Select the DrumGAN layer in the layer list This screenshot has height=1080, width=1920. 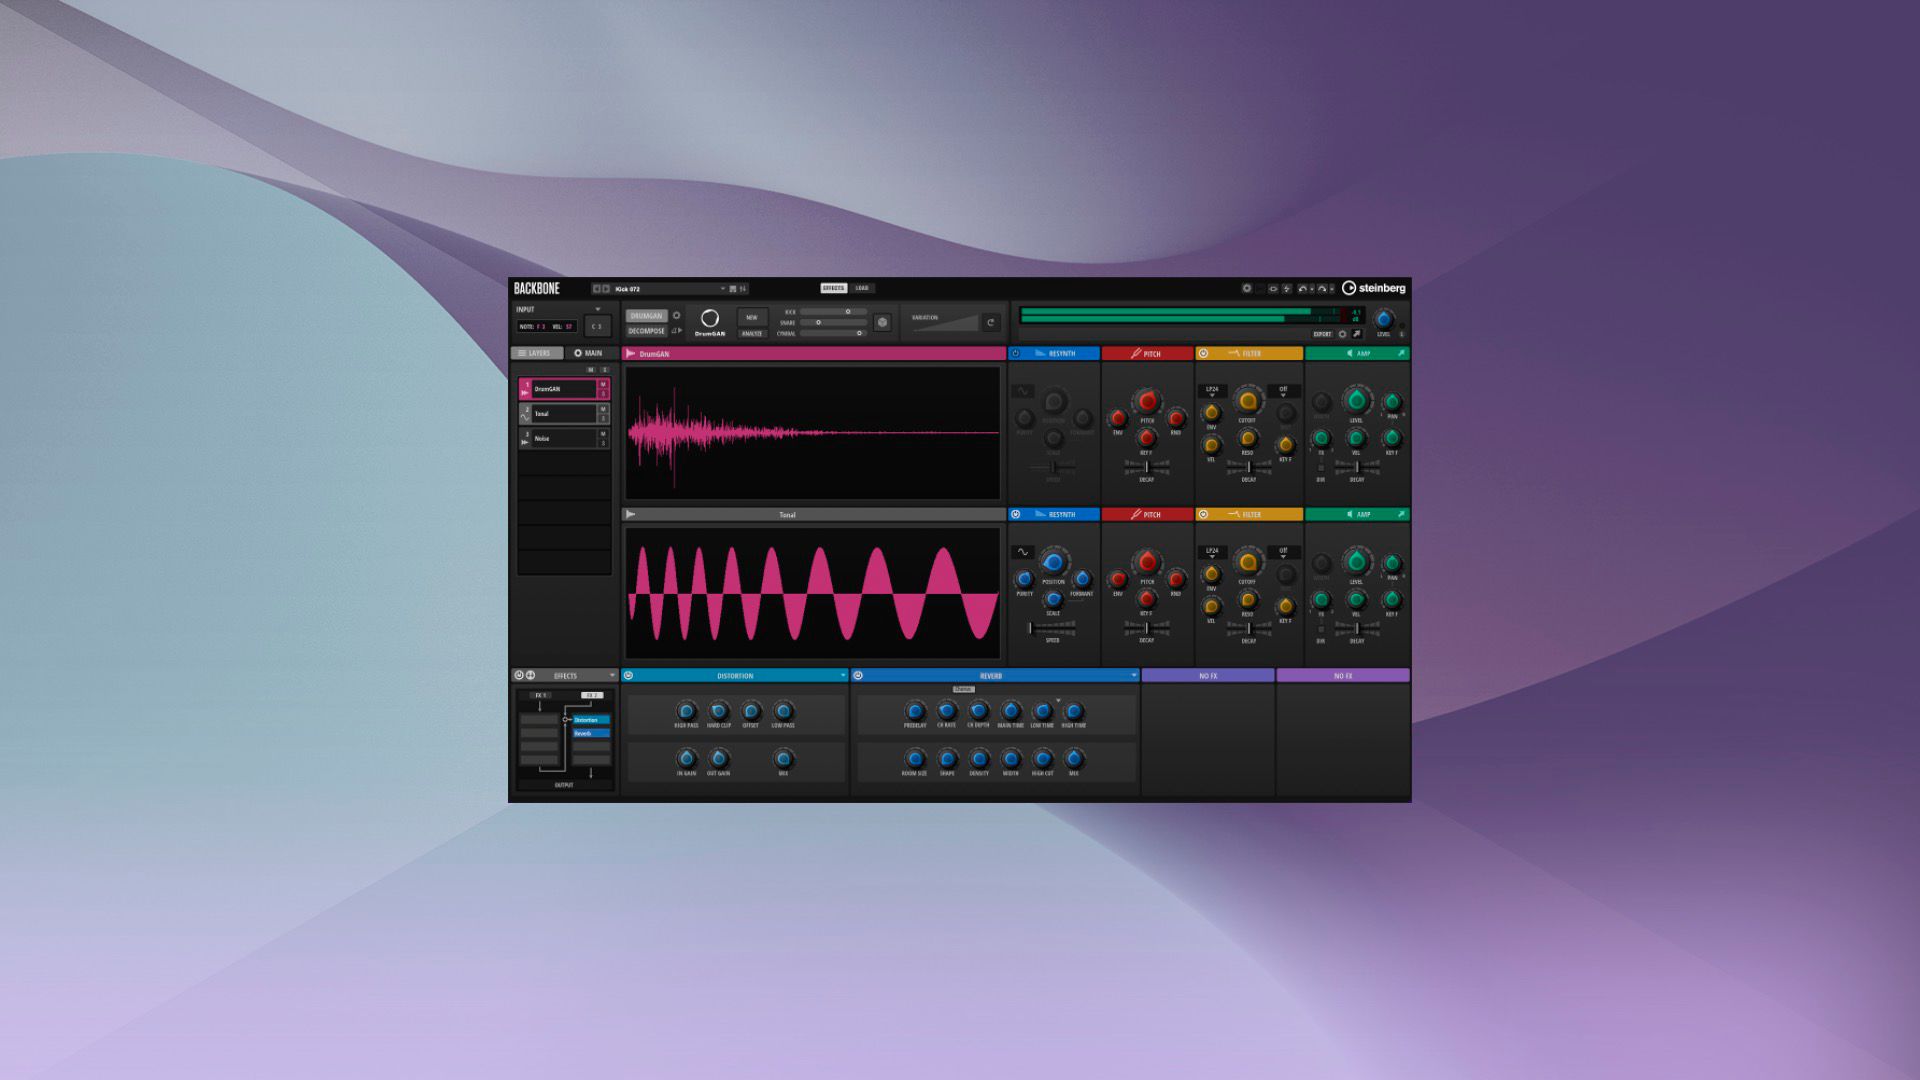(564, 389)
